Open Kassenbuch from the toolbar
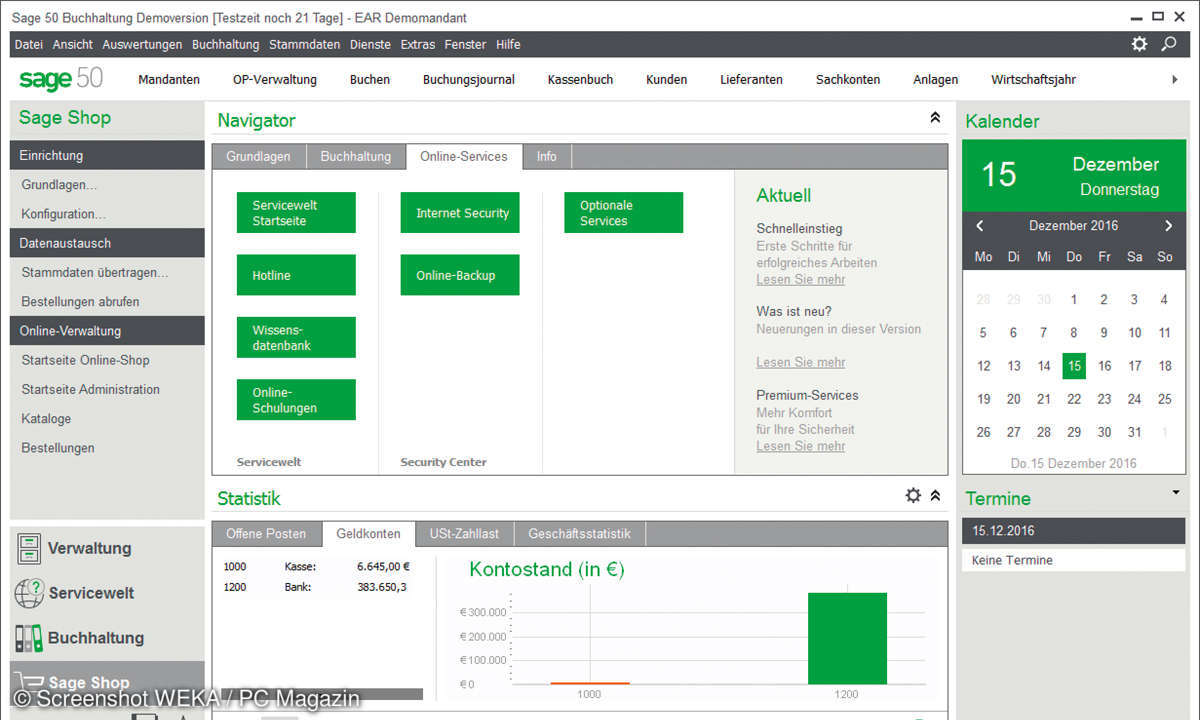Viewport: 1200px width, 720px height. 580,80
